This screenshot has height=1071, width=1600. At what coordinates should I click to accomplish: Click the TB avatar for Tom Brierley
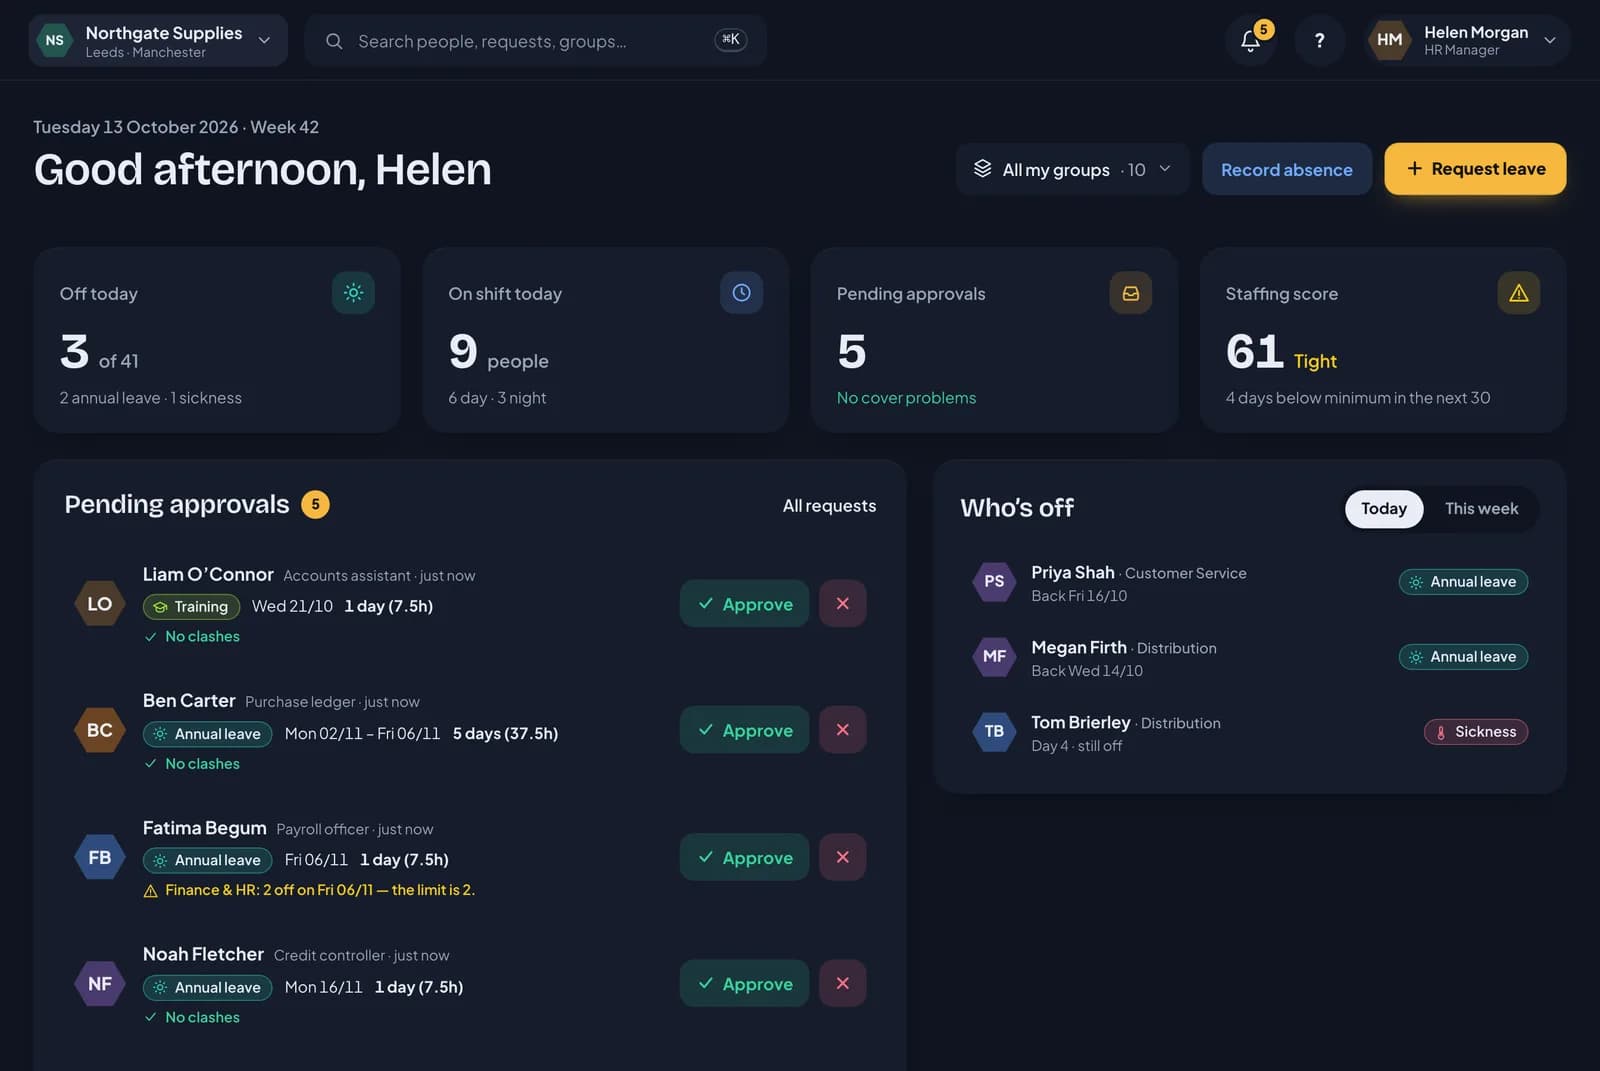(994, 731)
